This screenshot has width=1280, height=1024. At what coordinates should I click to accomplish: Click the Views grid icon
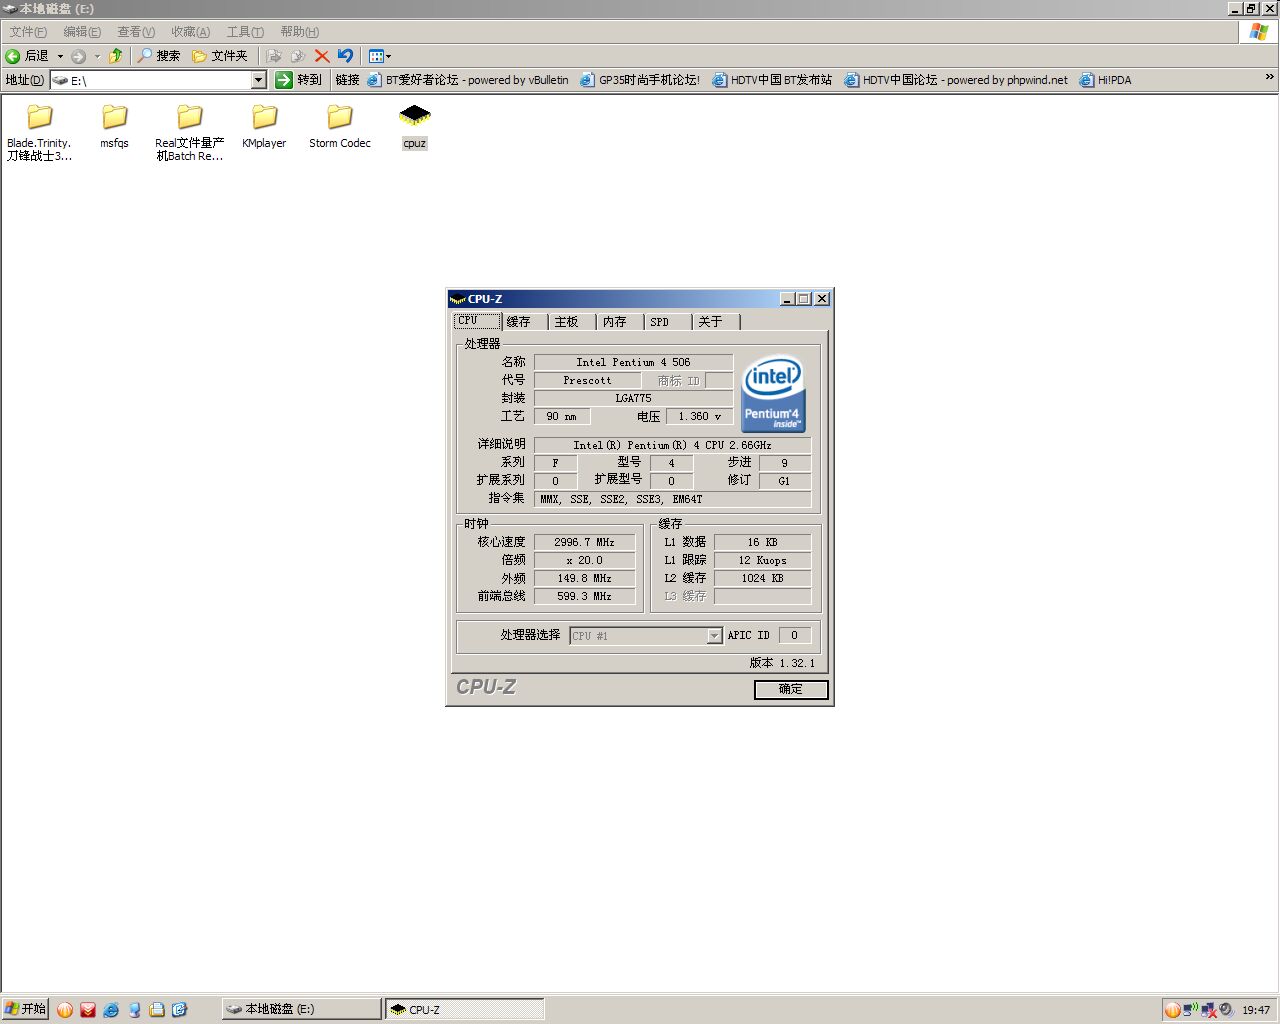[376, 56]
